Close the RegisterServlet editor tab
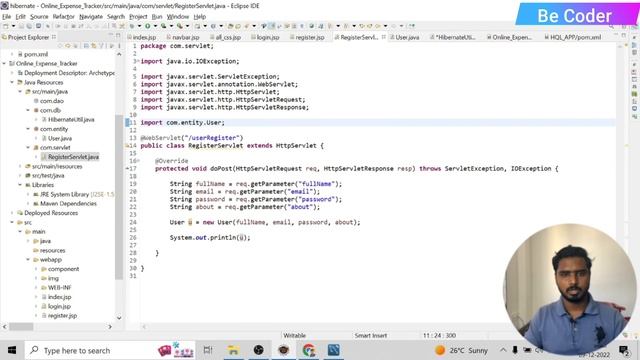This screenshot has width=640, height=360. pyautogui.click(x=384, y=37)
